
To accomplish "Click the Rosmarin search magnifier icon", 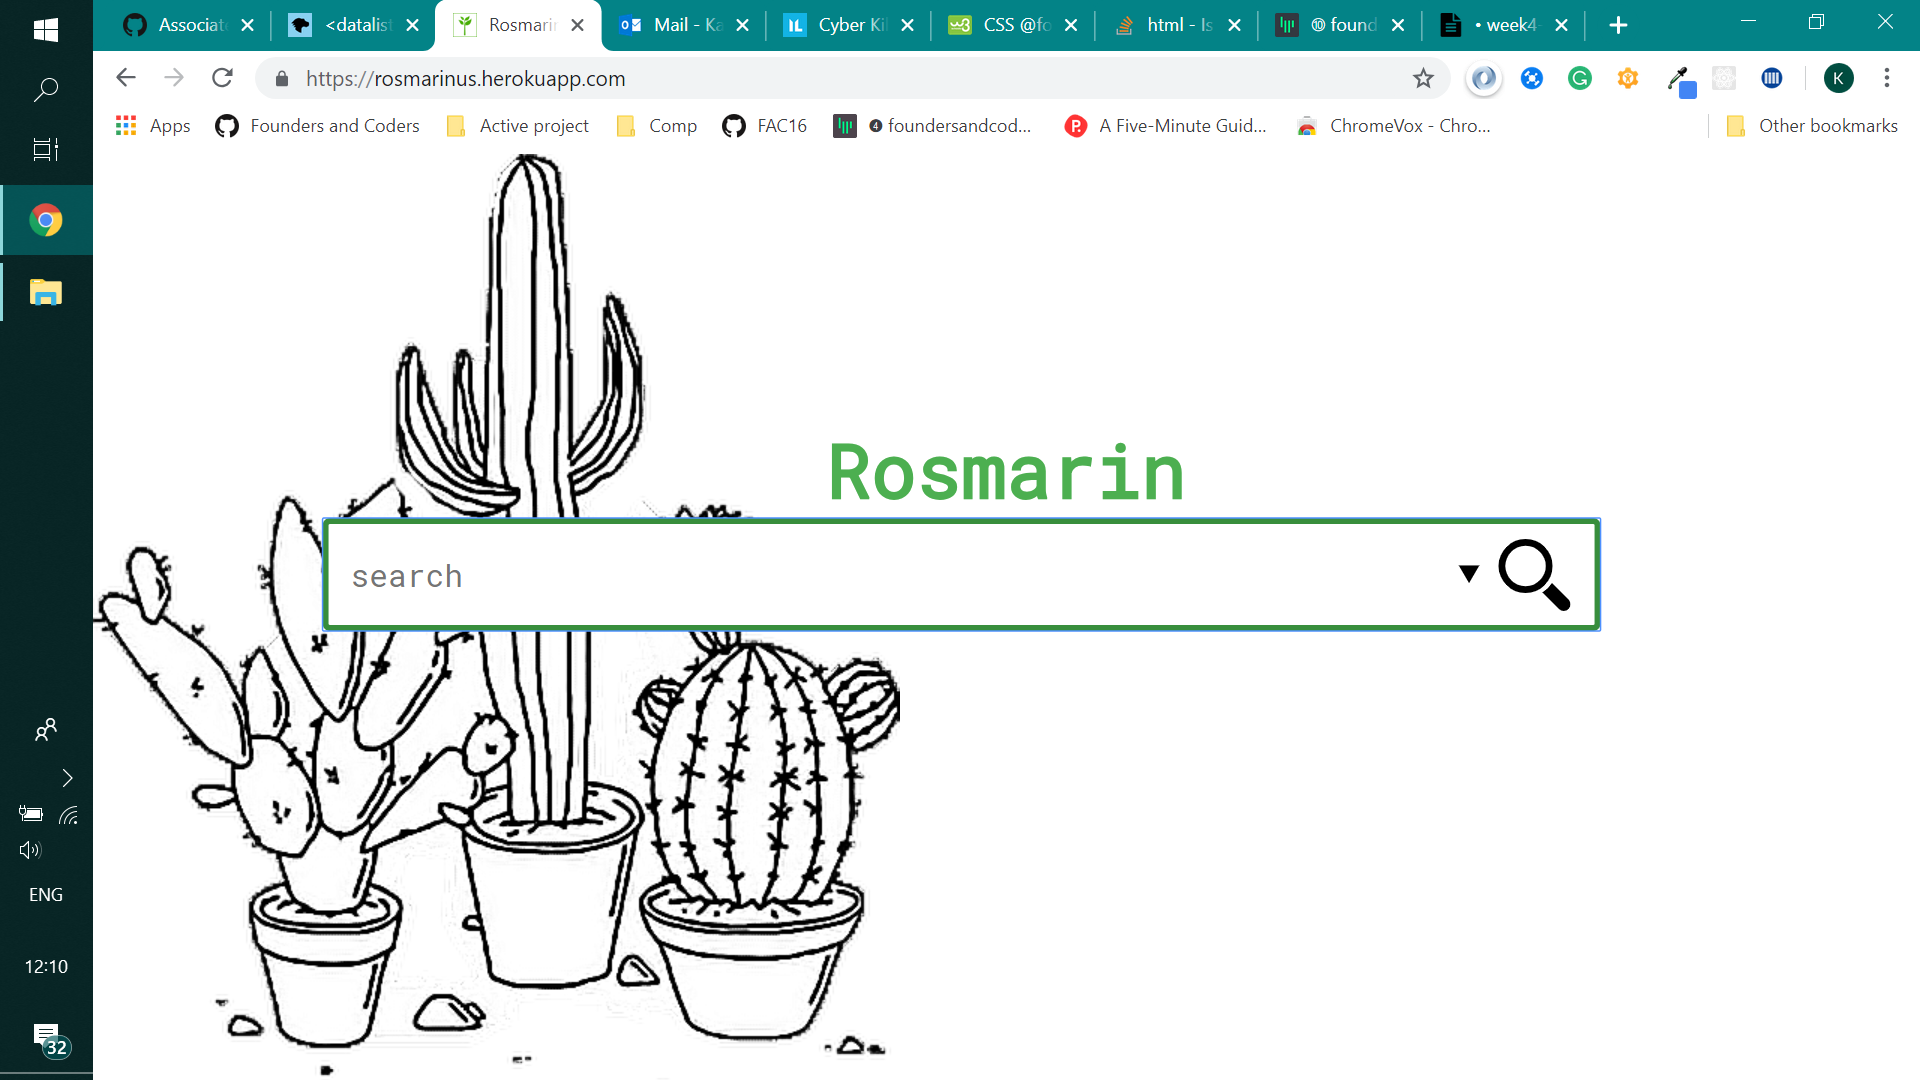I will (x=1534, y=574).
